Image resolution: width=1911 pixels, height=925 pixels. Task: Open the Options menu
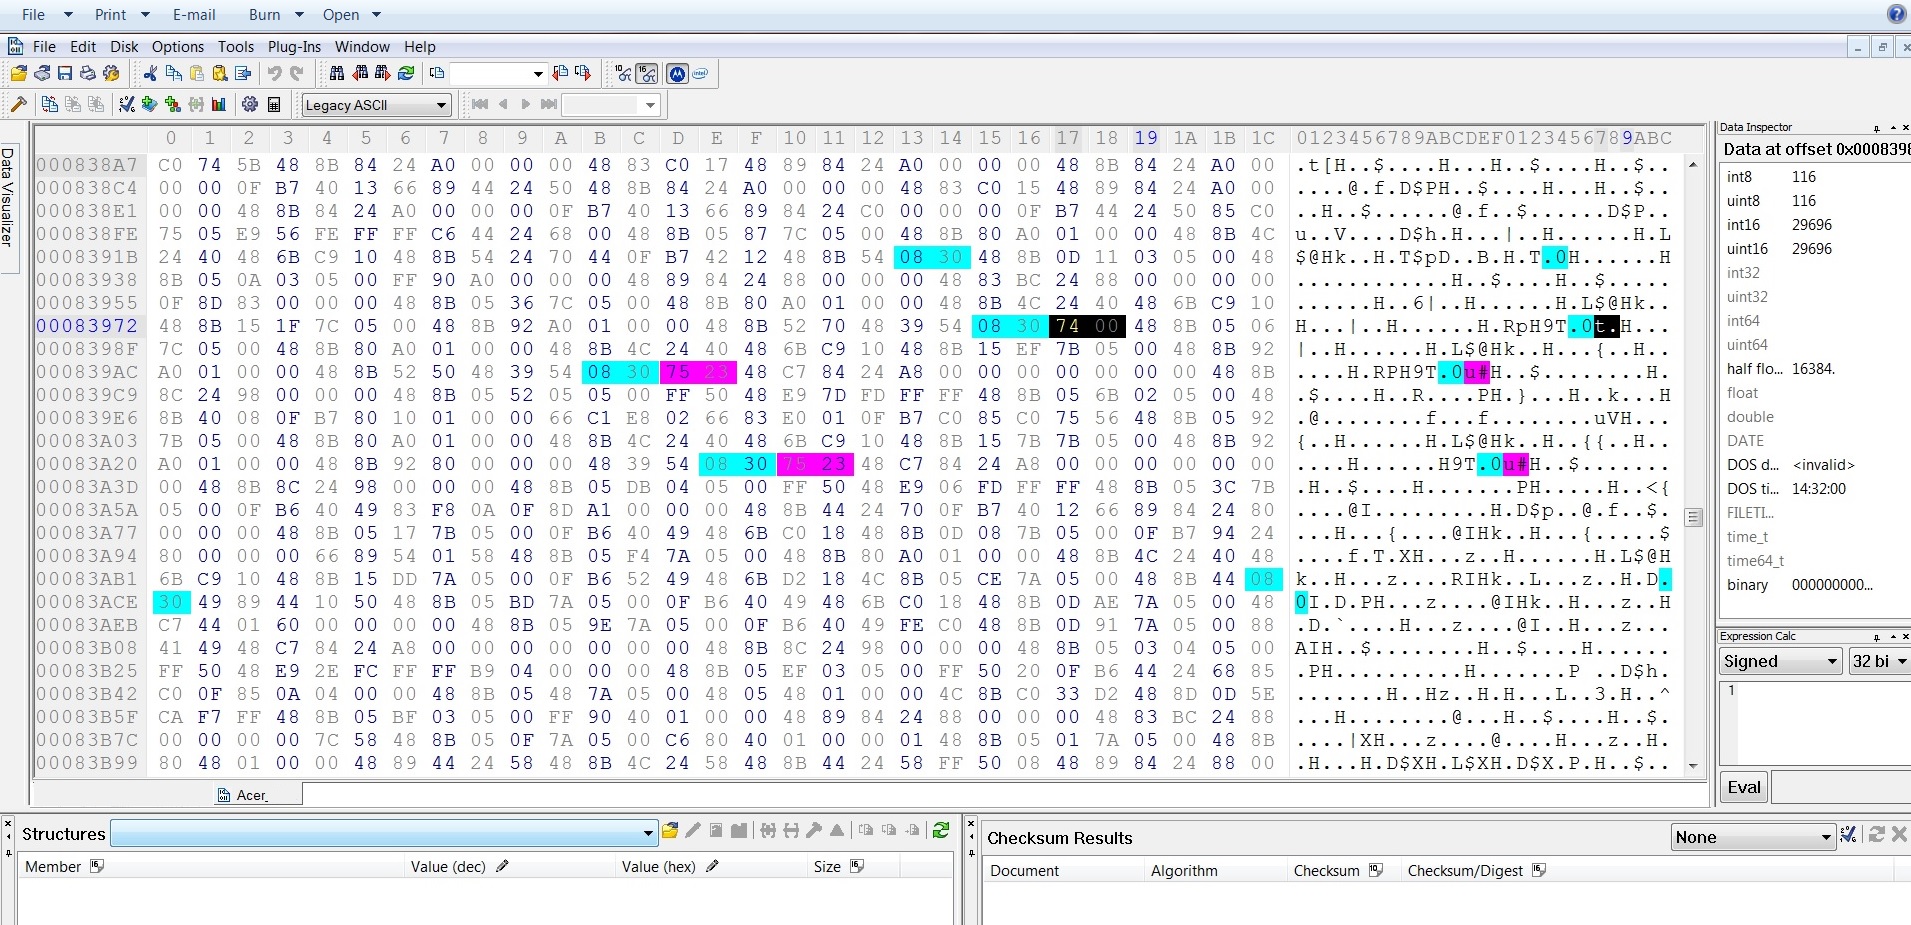pos(178,46)
